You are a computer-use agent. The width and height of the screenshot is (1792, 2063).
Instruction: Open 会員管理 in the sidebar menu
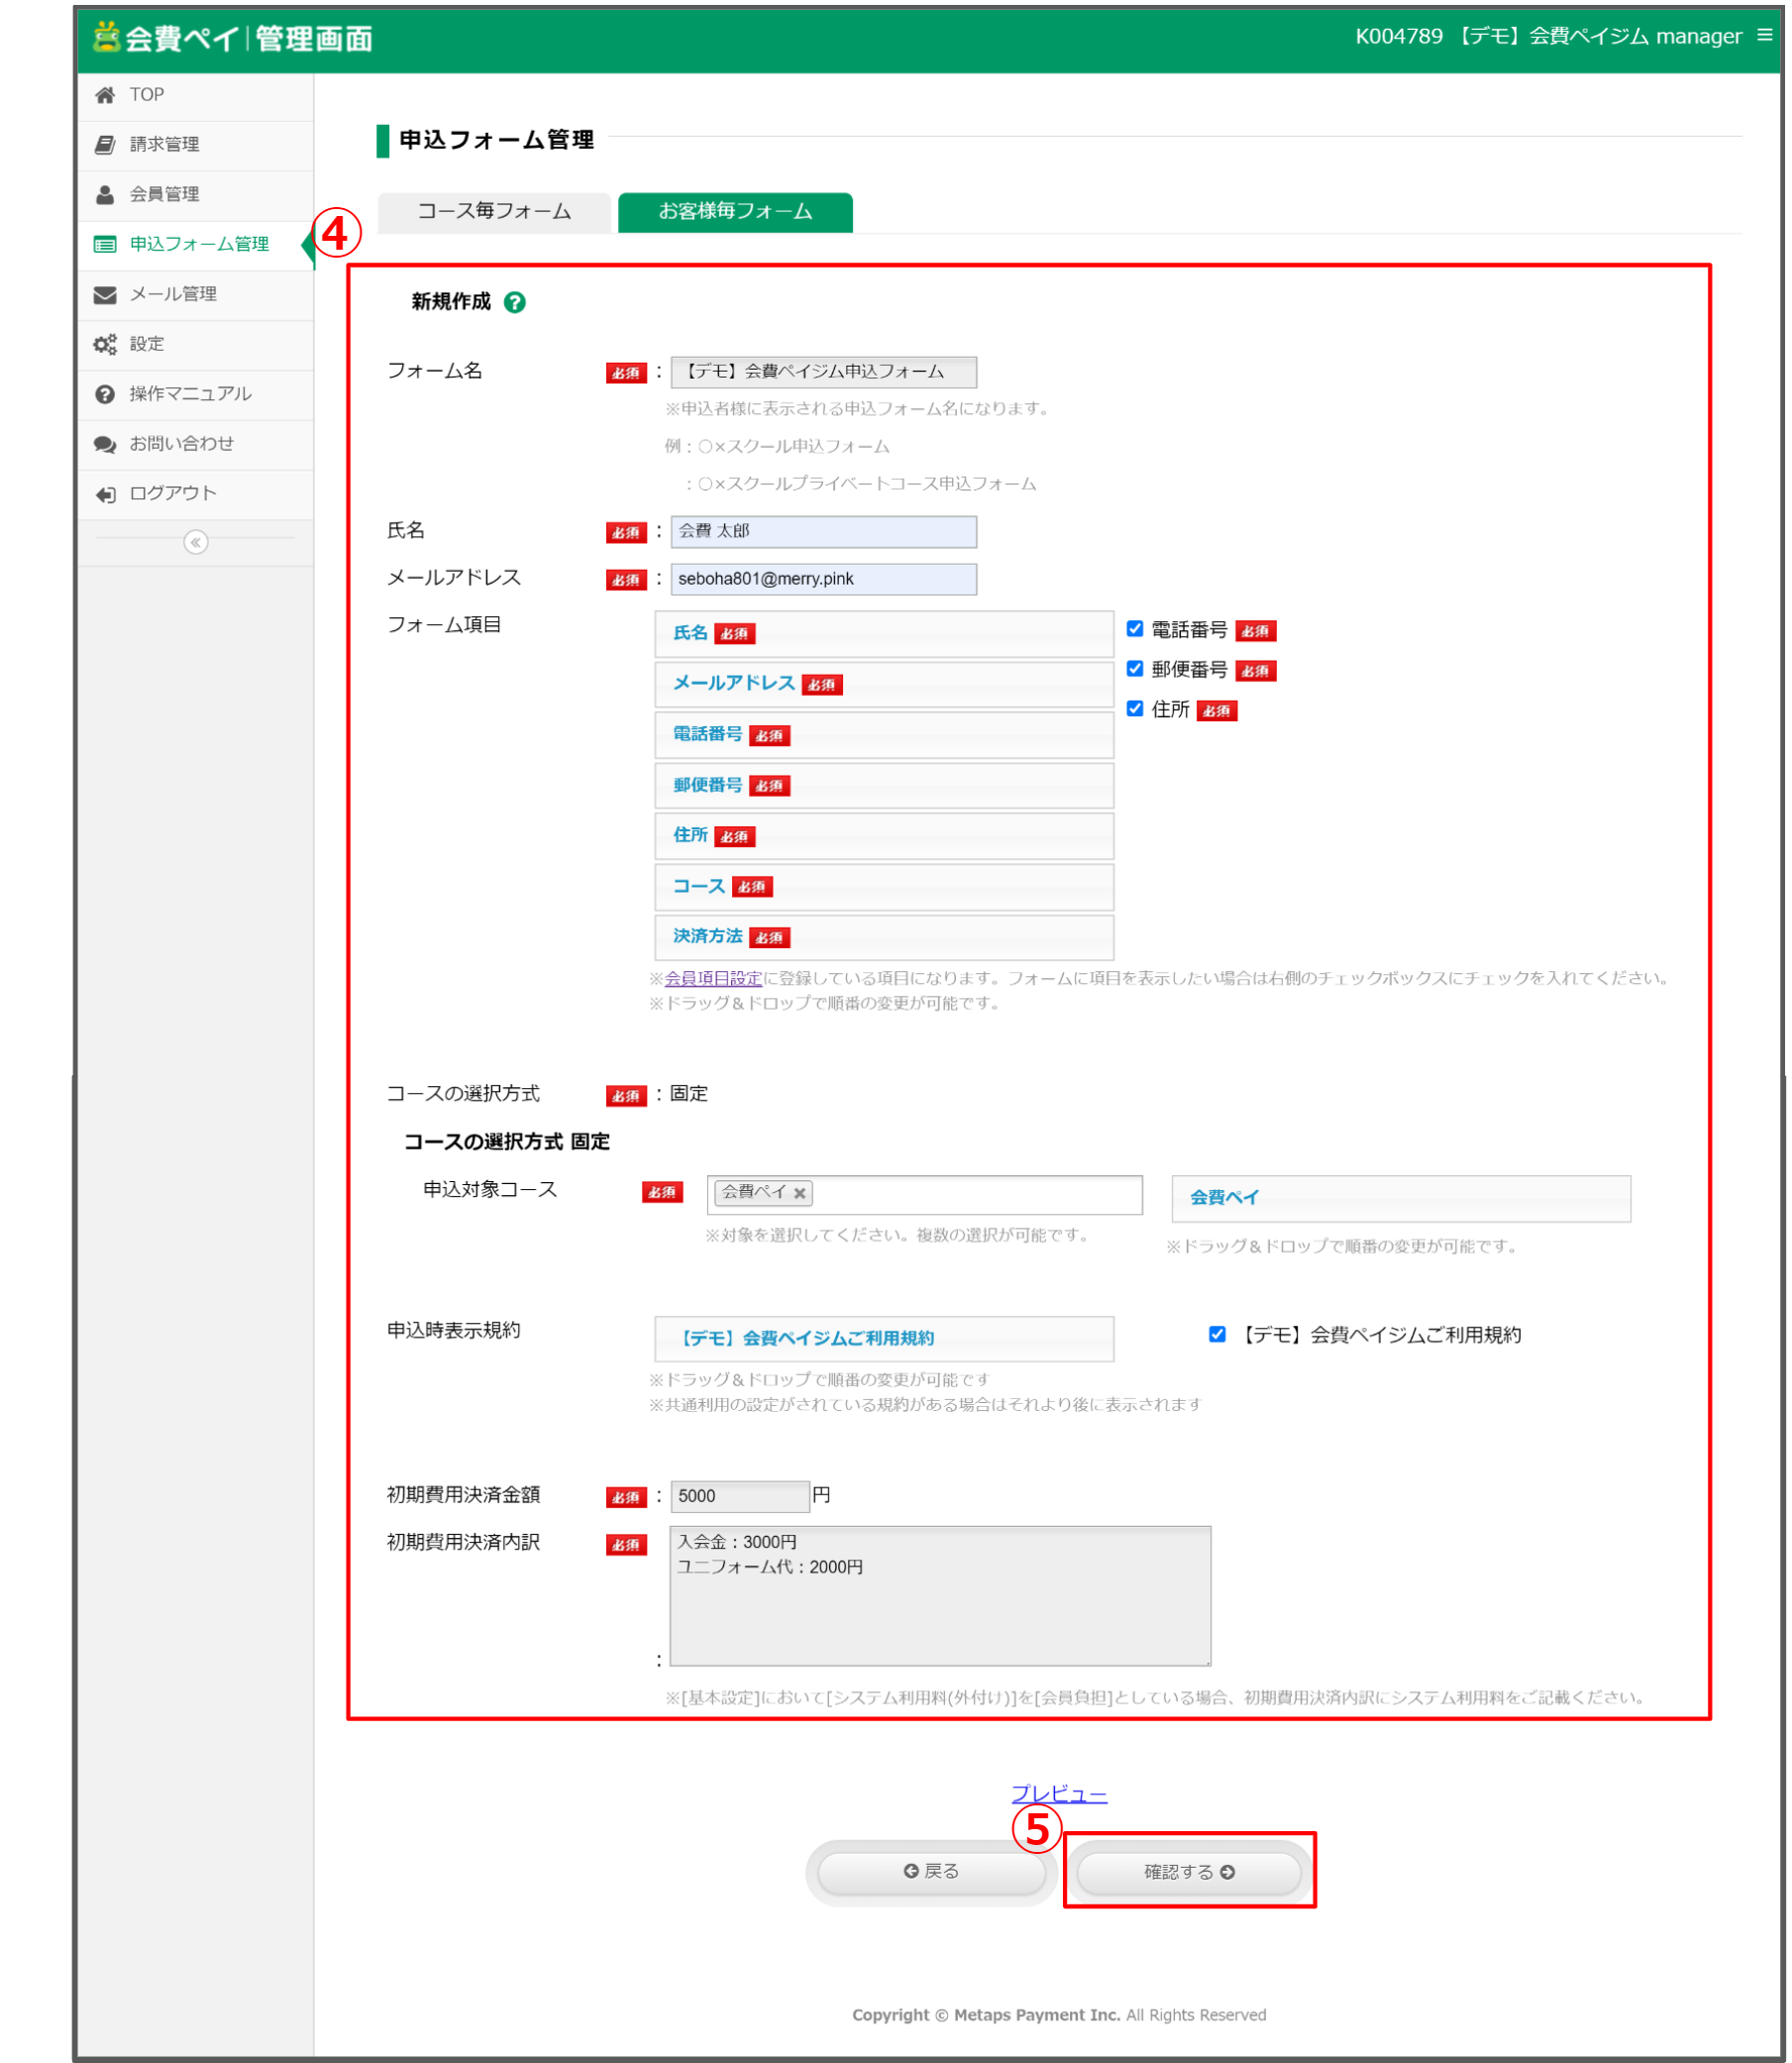click(196, 195)
